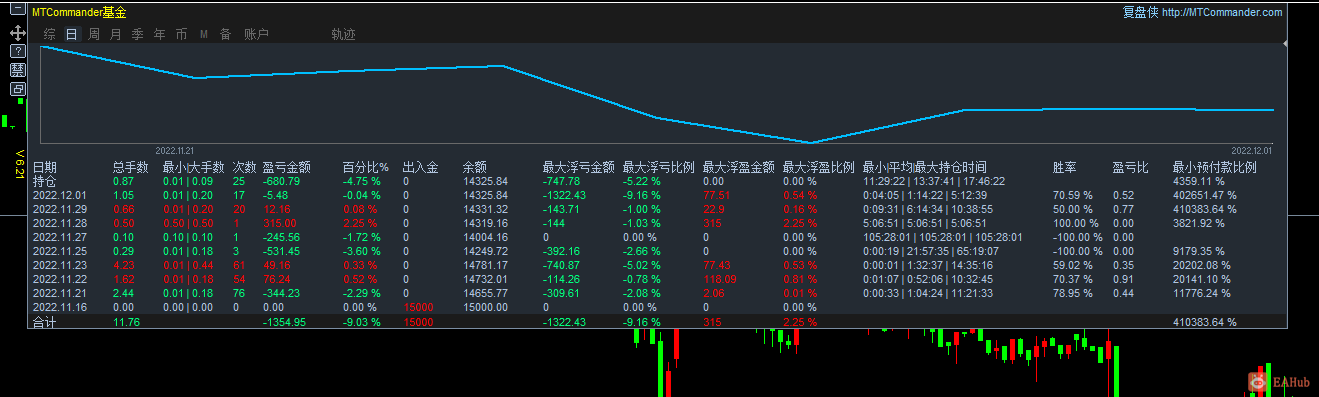The height and width of the screenshot is (397, 1319).
Task: Click the 最大浮亏金额 column header
Action: pos(579,168)
